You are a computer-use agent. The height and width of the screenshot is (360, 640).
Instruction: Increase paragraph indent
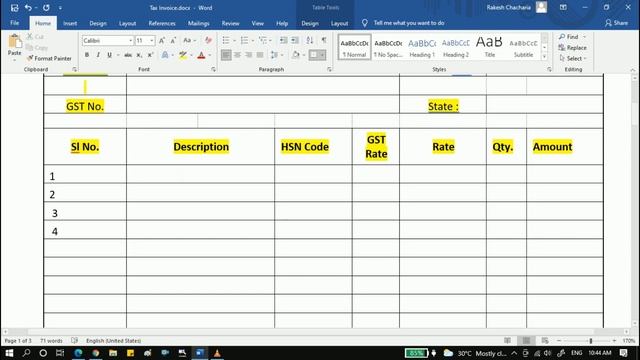295,40
